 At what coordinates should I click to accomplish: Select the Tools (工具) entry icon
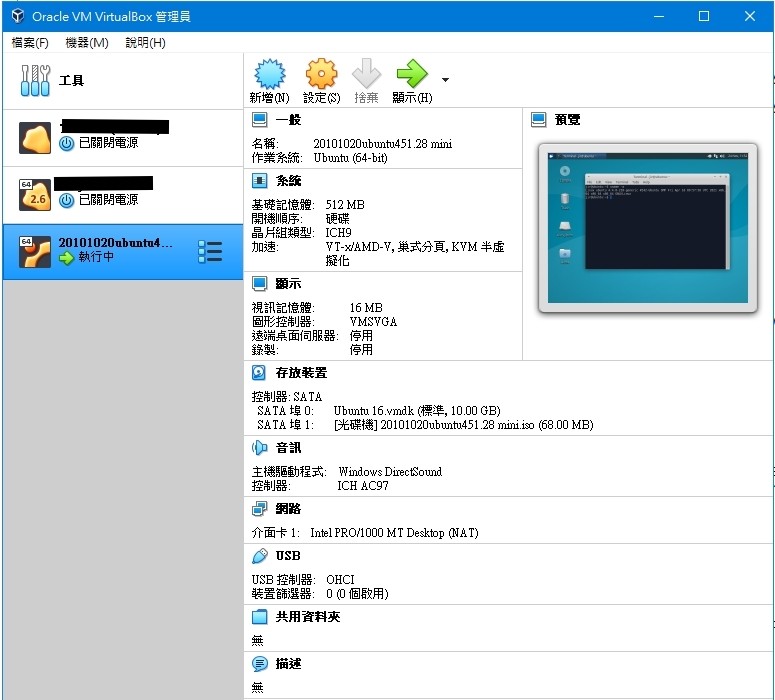(x=35, y=81)
